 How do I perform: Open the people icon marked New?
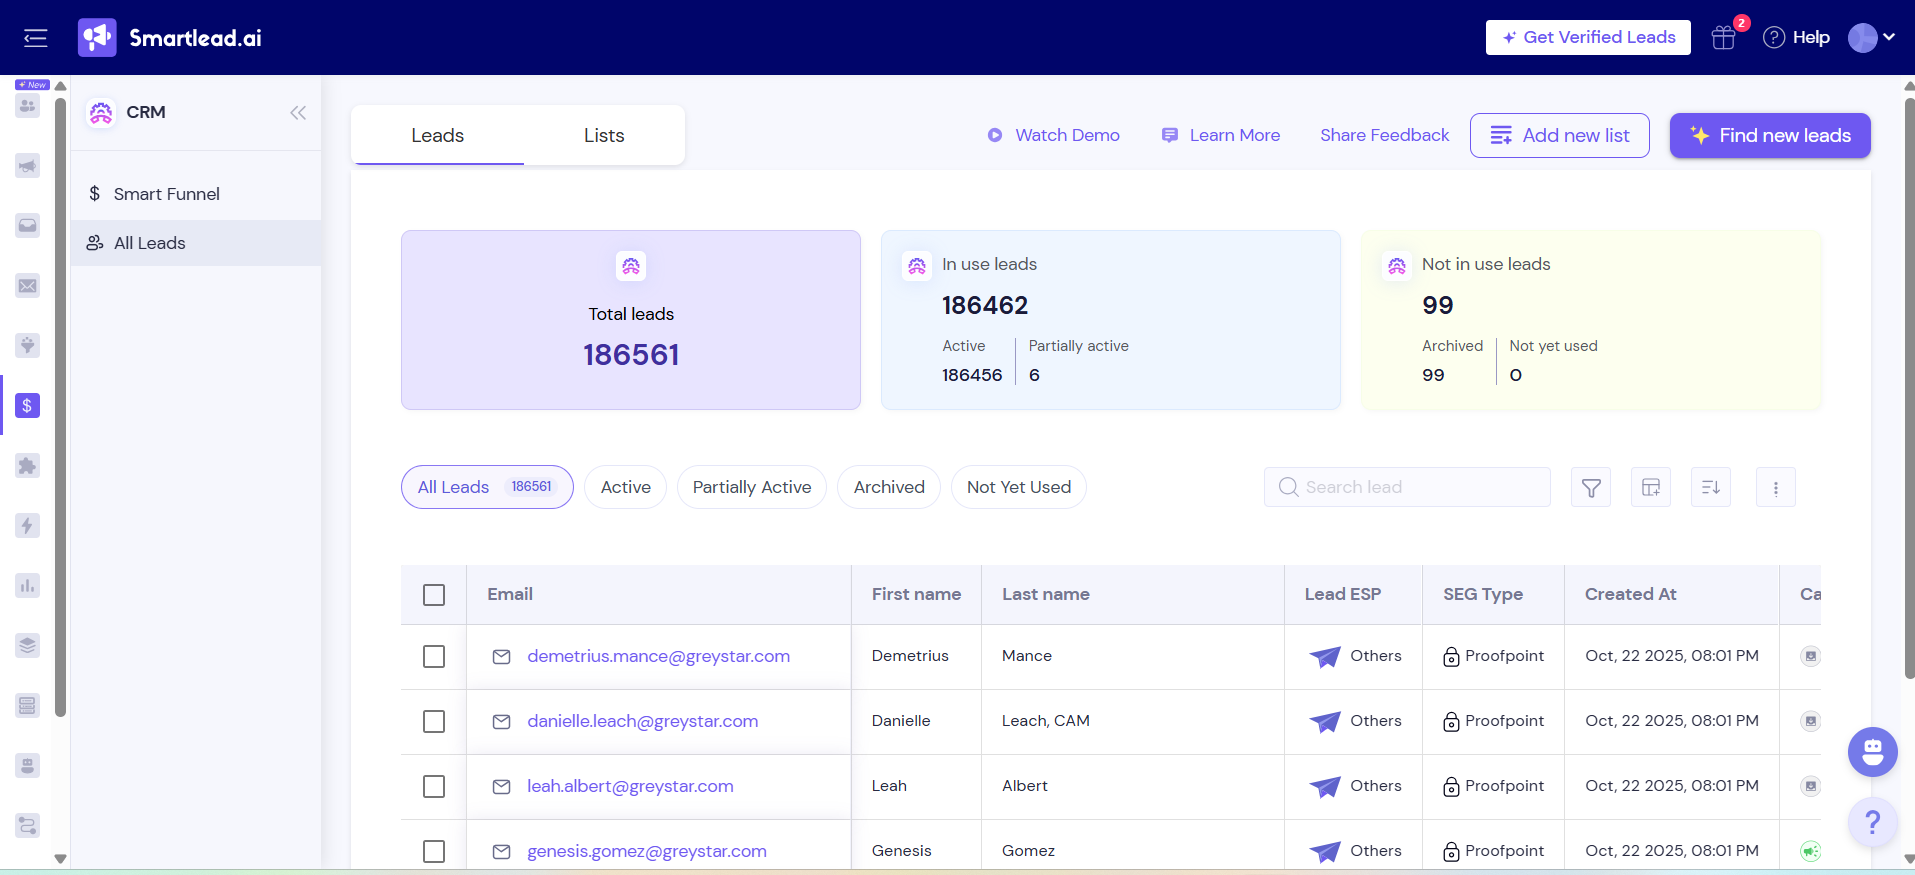coord(28,105)
